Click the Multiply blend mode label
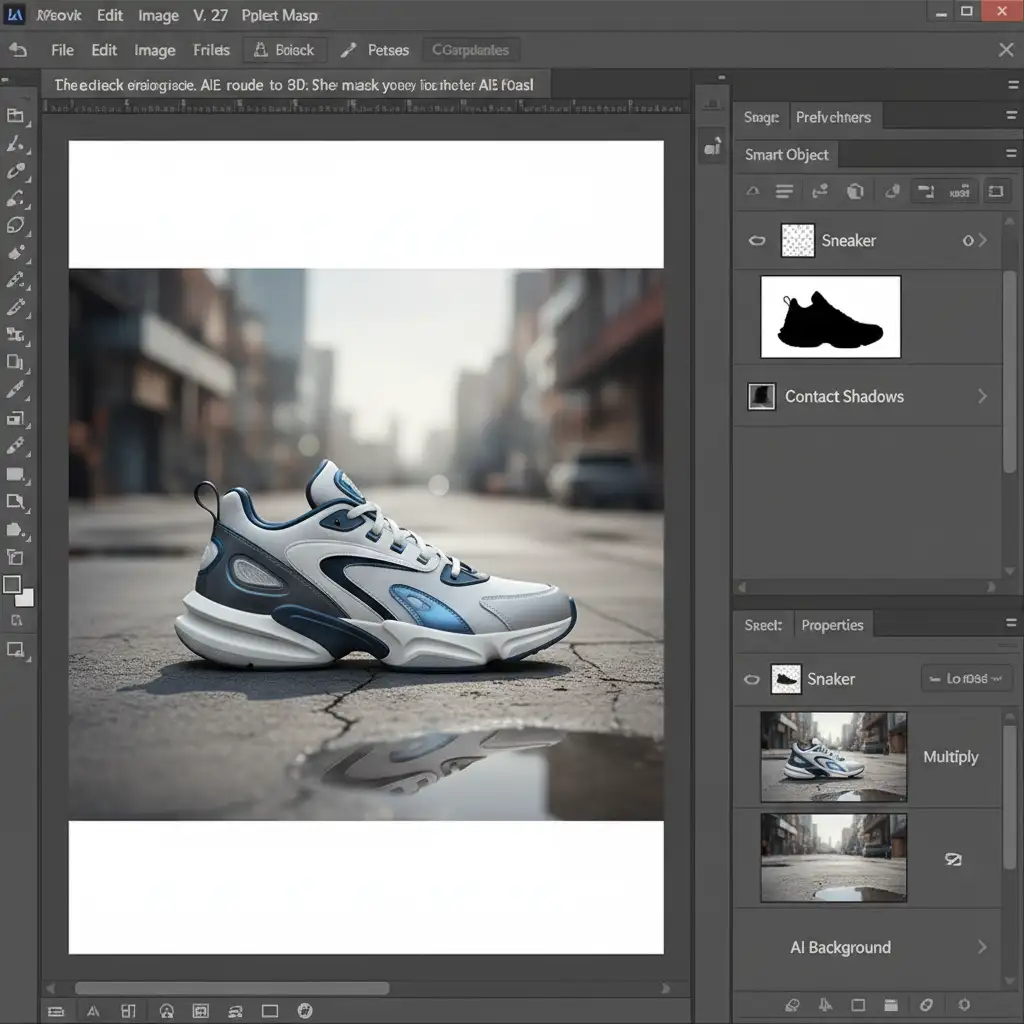Image resolution: width=1024 pixels, height=1024 pixels. [x=950, y=757]
